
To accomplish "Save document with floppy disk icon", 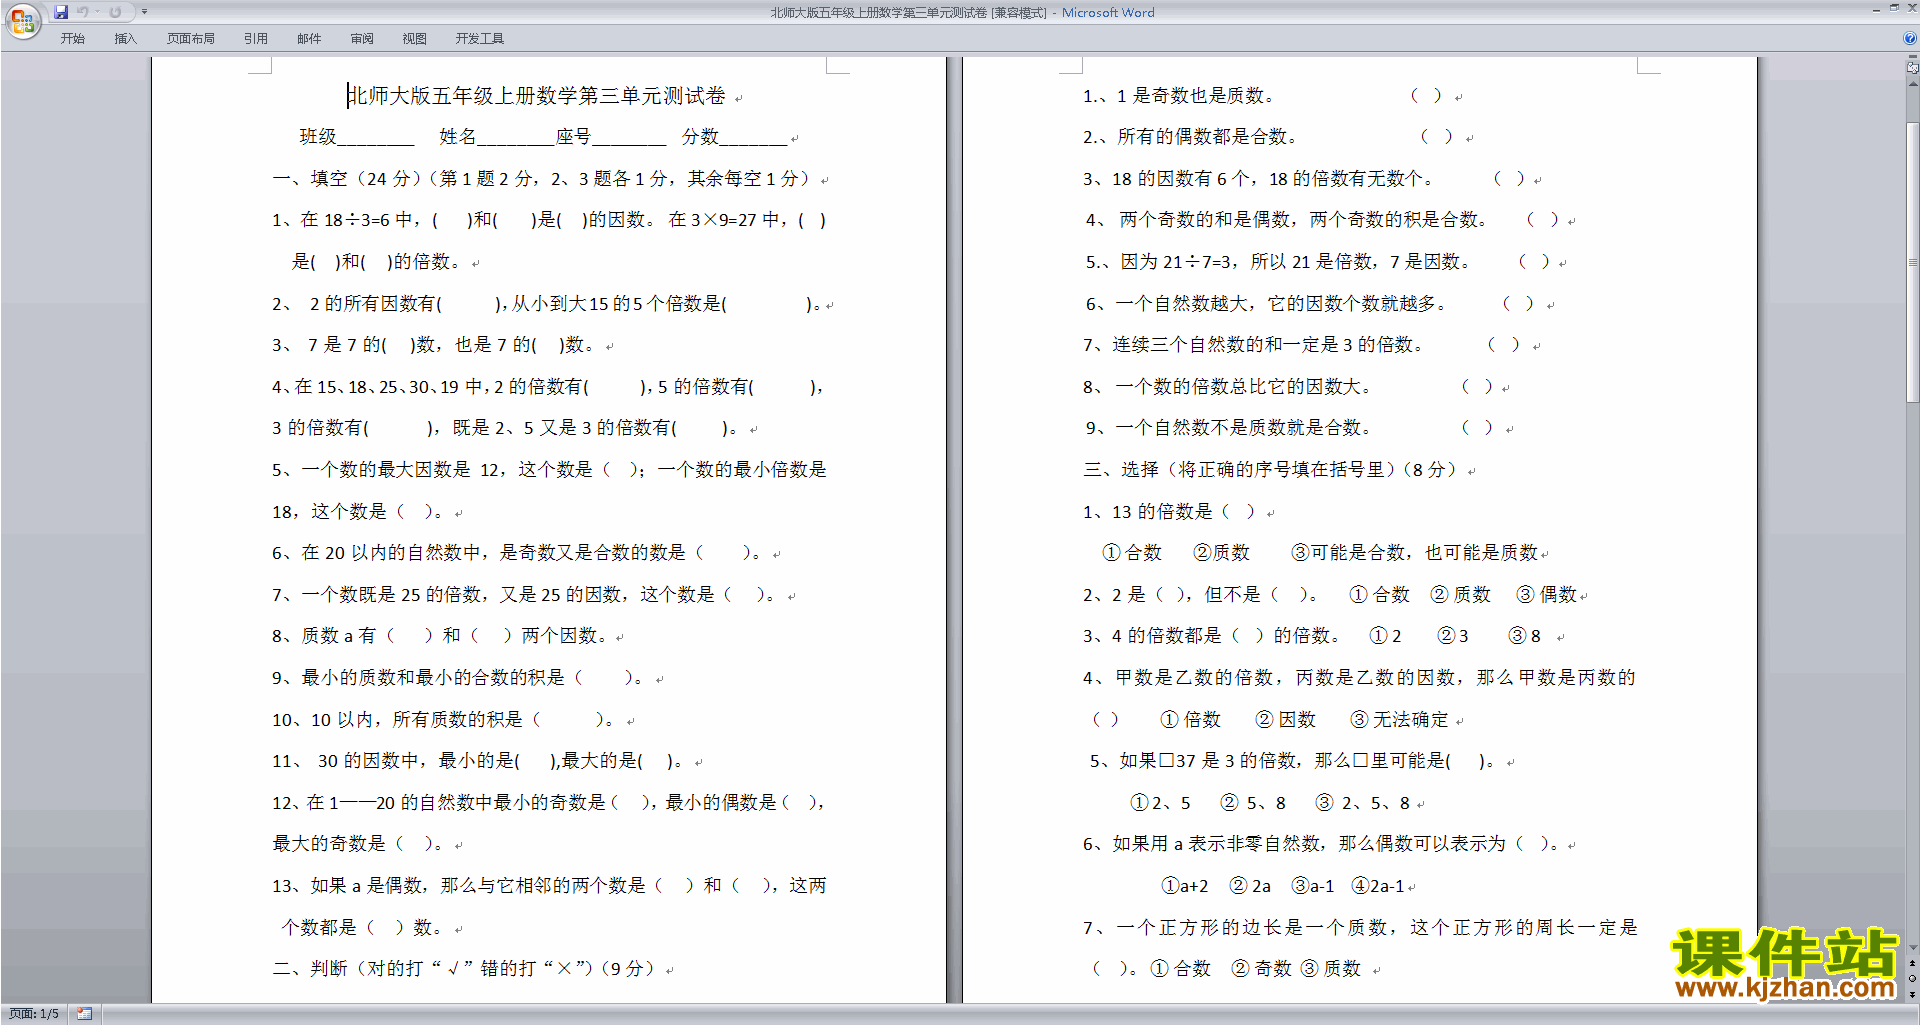I will [x=61, y=12].
